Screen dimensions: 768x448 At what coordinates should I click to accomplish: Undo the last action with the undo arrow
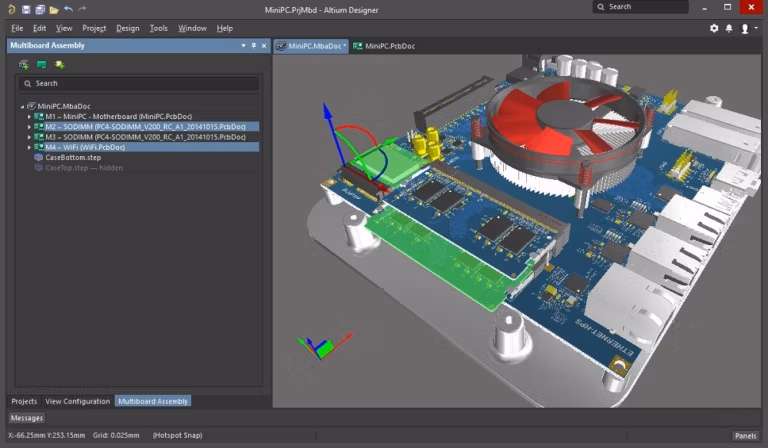tap(68, 9)
